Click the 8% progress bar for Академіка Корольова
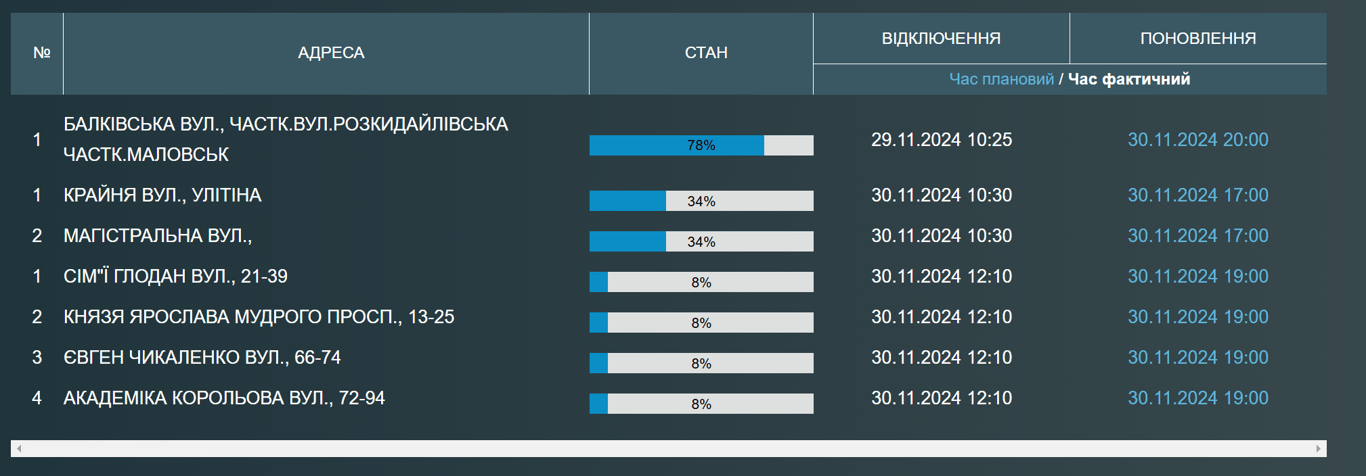The image size is (1366, 476). click(x=701, y=404)
